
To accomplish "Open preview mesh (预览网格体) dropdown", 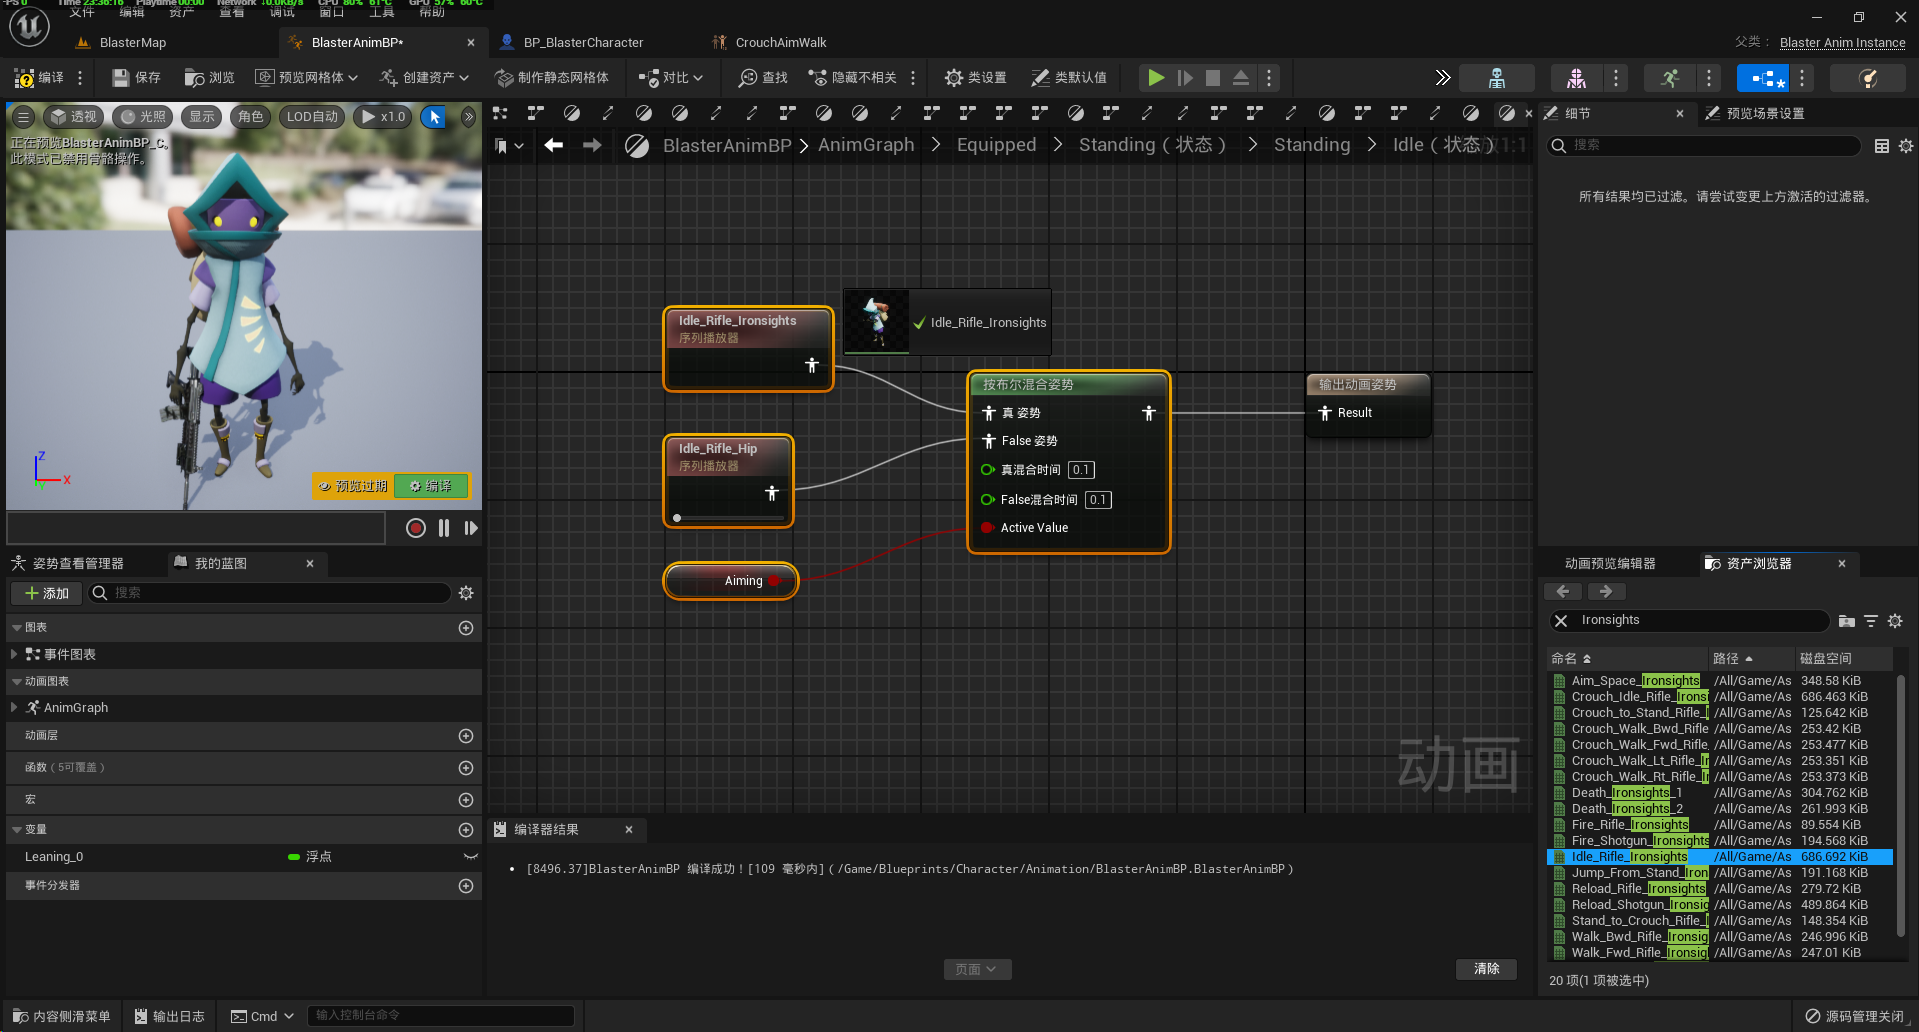I will pos(306,77).
